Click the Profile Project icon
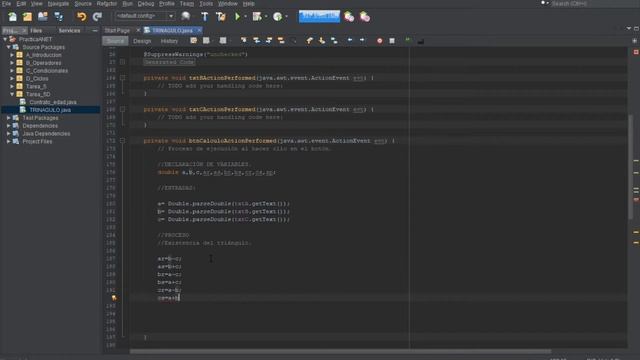 (278, 16)
